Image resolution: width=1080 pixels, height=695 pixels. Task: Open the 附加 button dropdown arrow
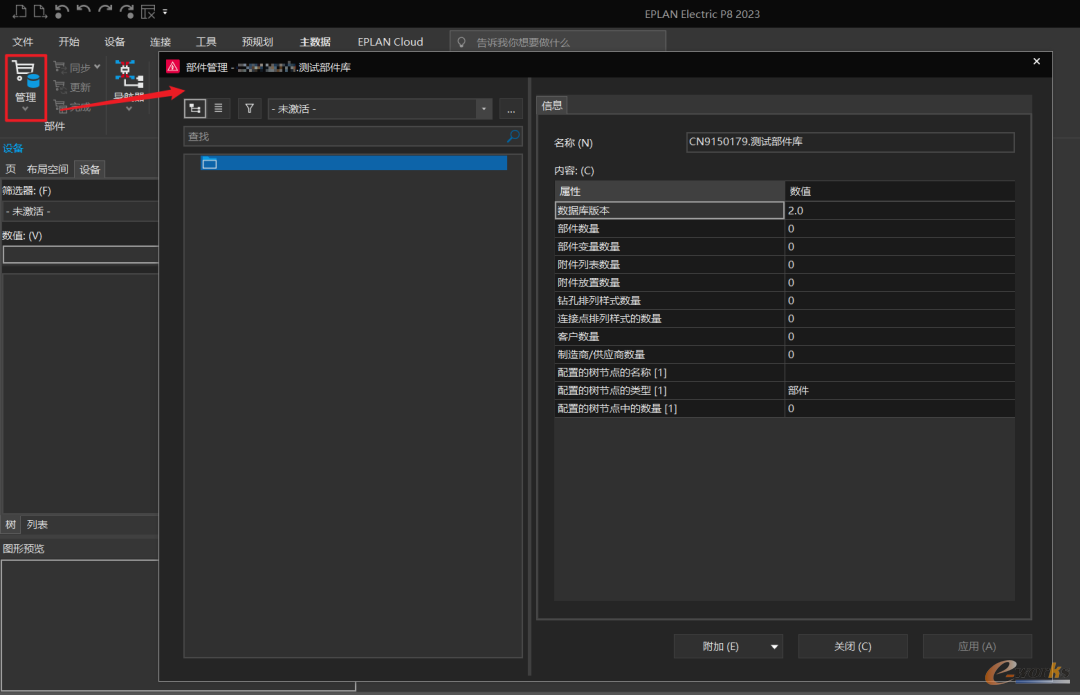[774, 647]
